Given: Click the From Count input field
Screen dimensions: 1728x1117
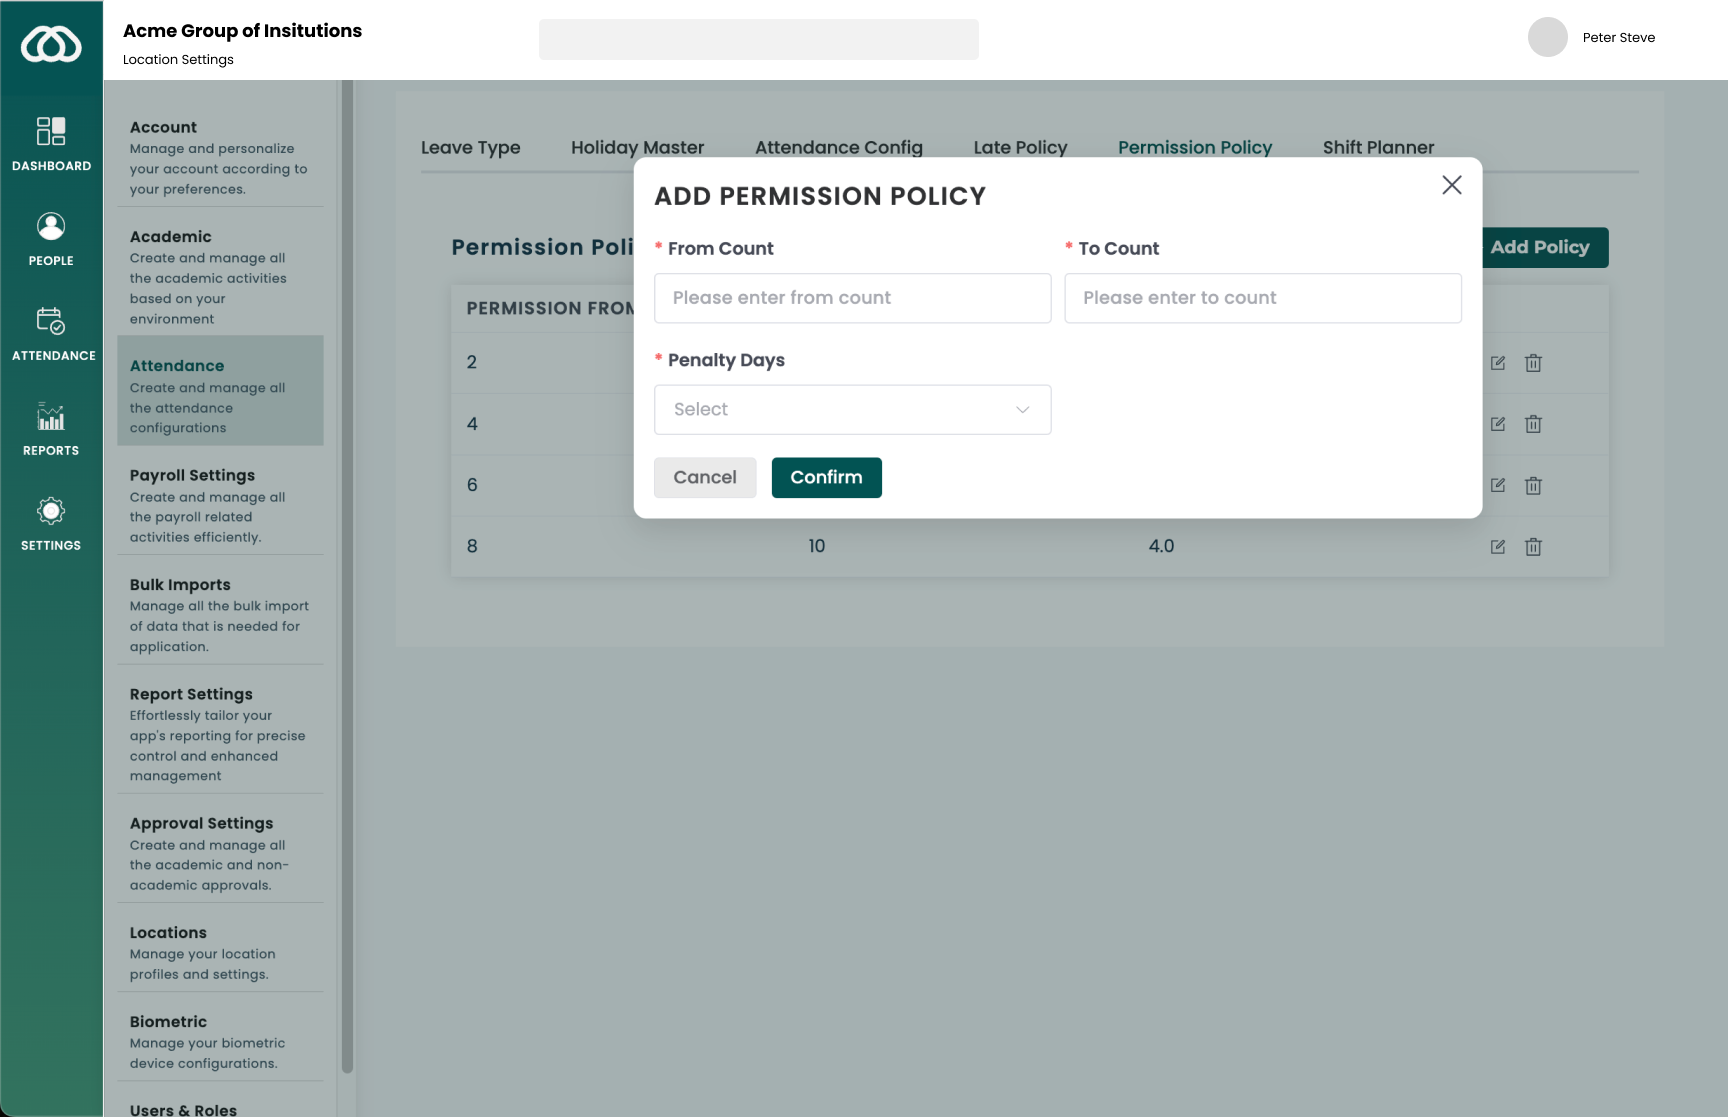Looking at the screenshot, I should point(852,298).
